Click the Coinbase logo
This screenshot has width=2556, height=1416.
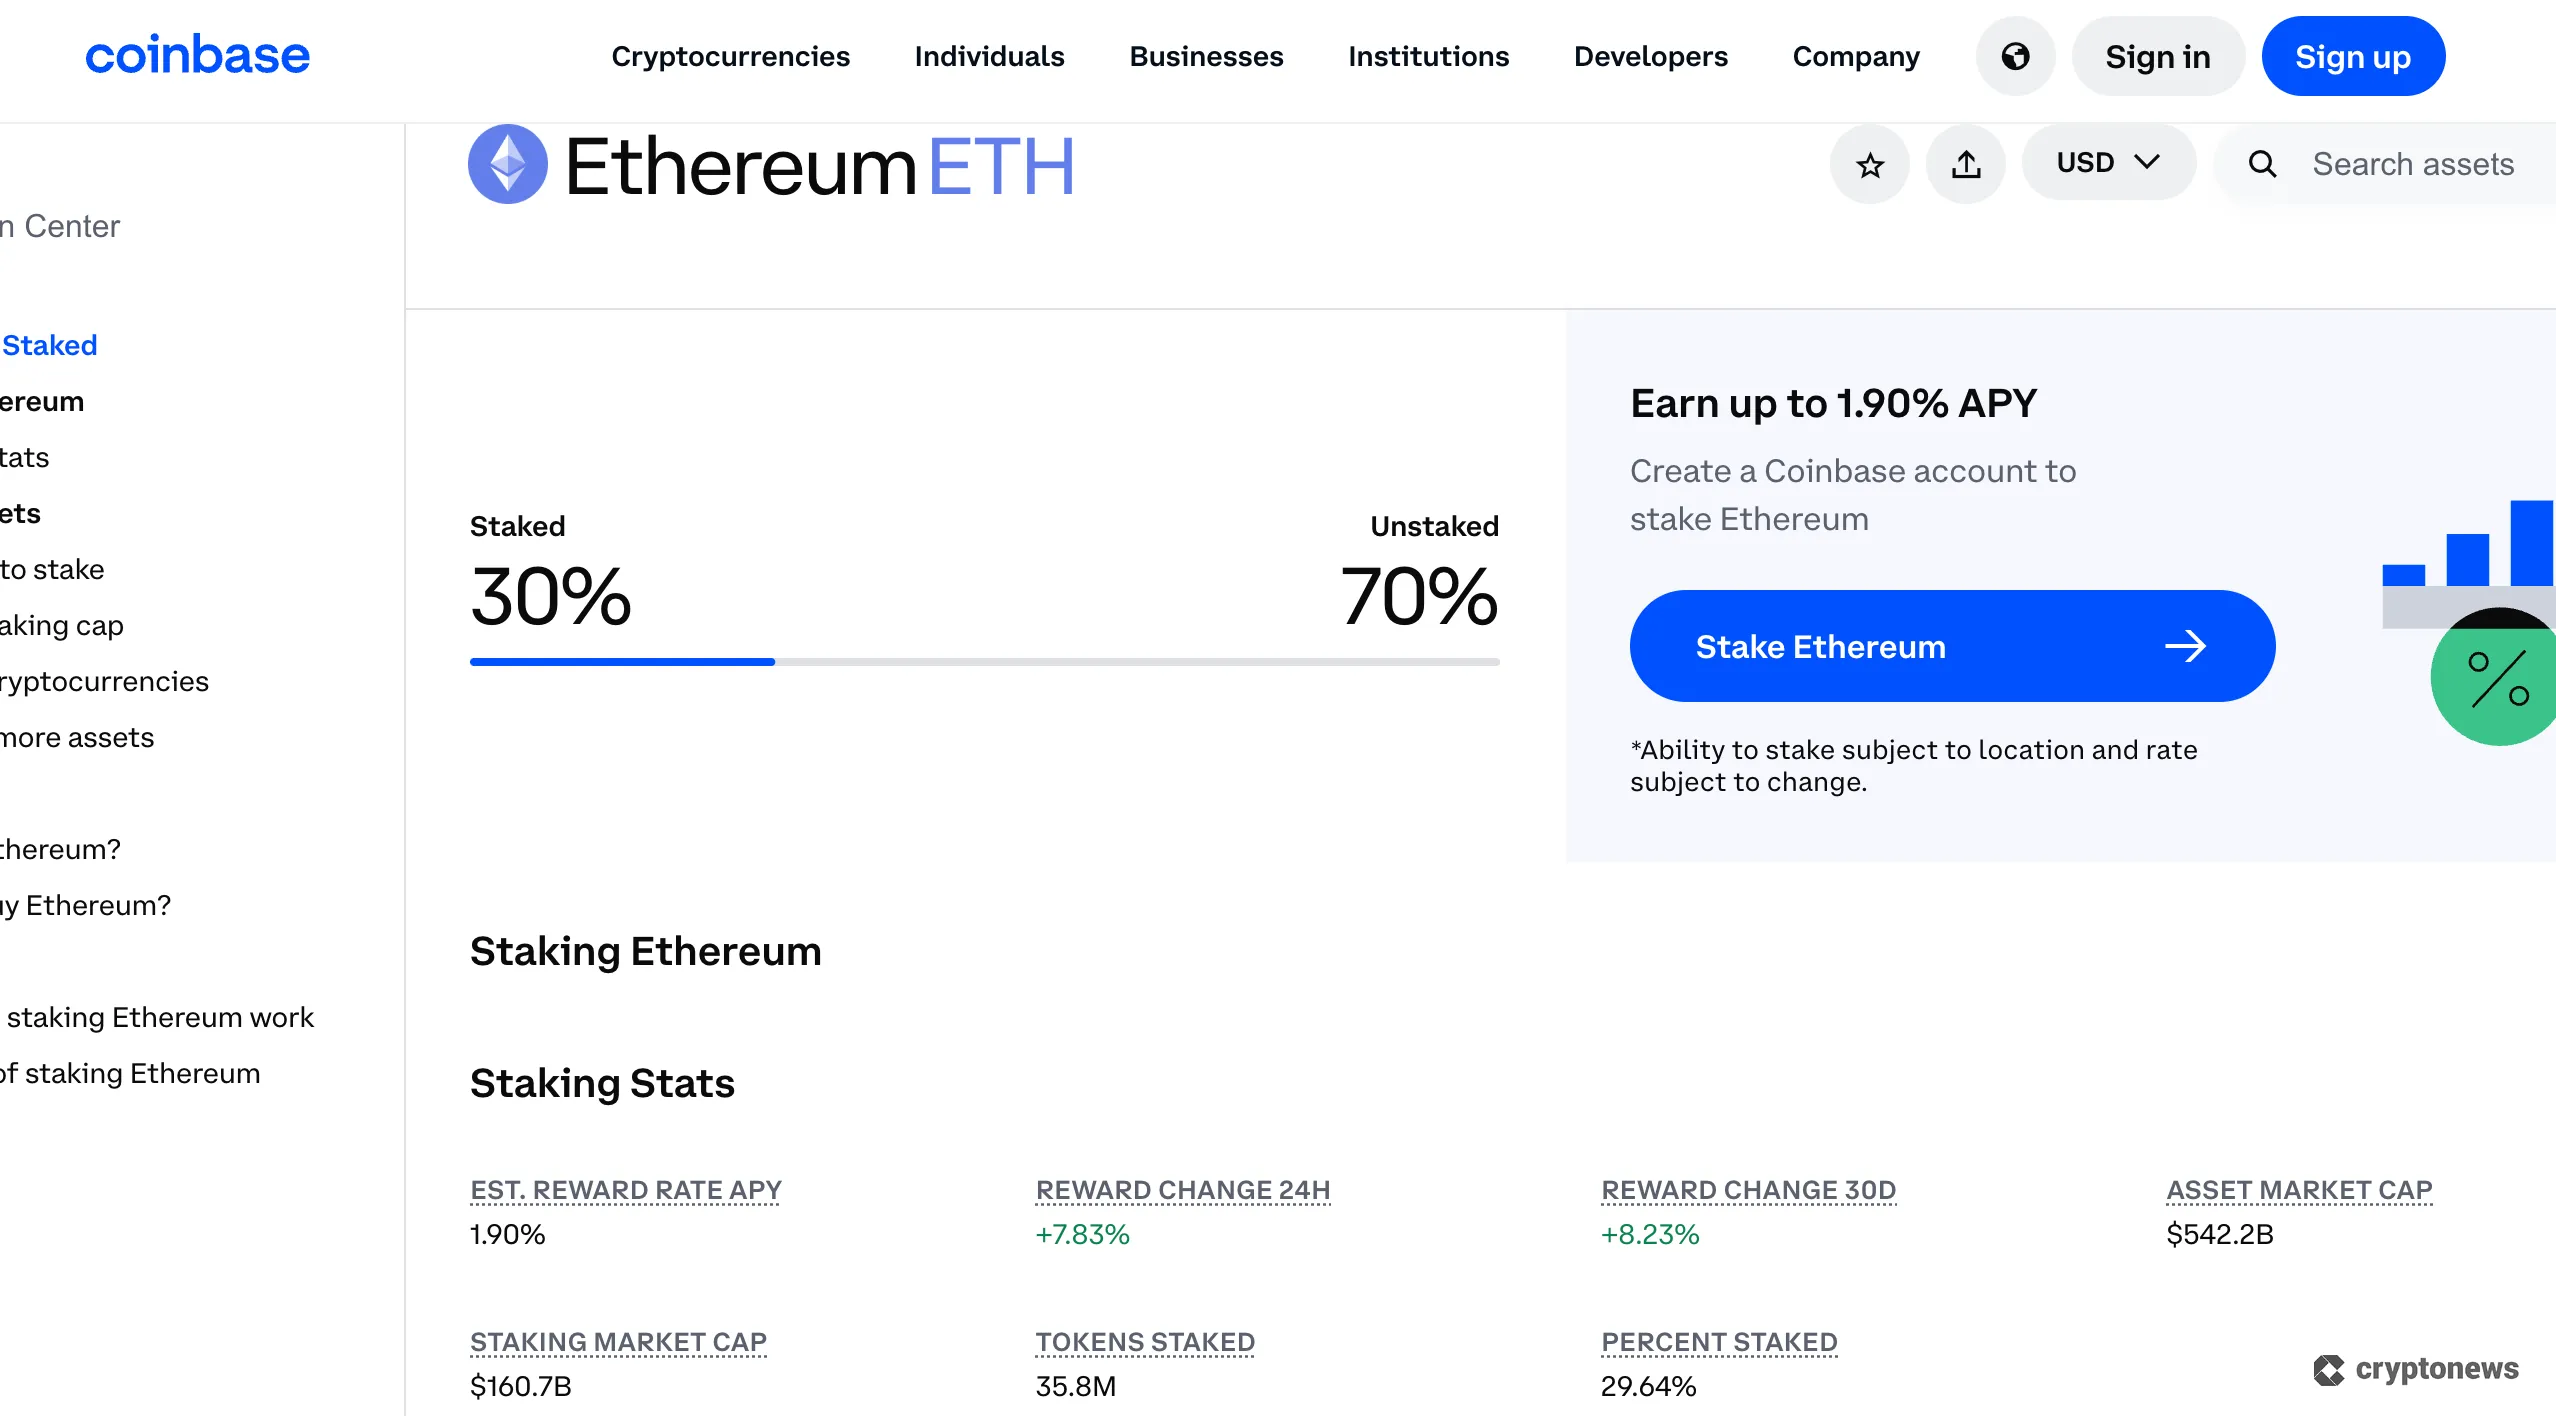tap(197, 54)
